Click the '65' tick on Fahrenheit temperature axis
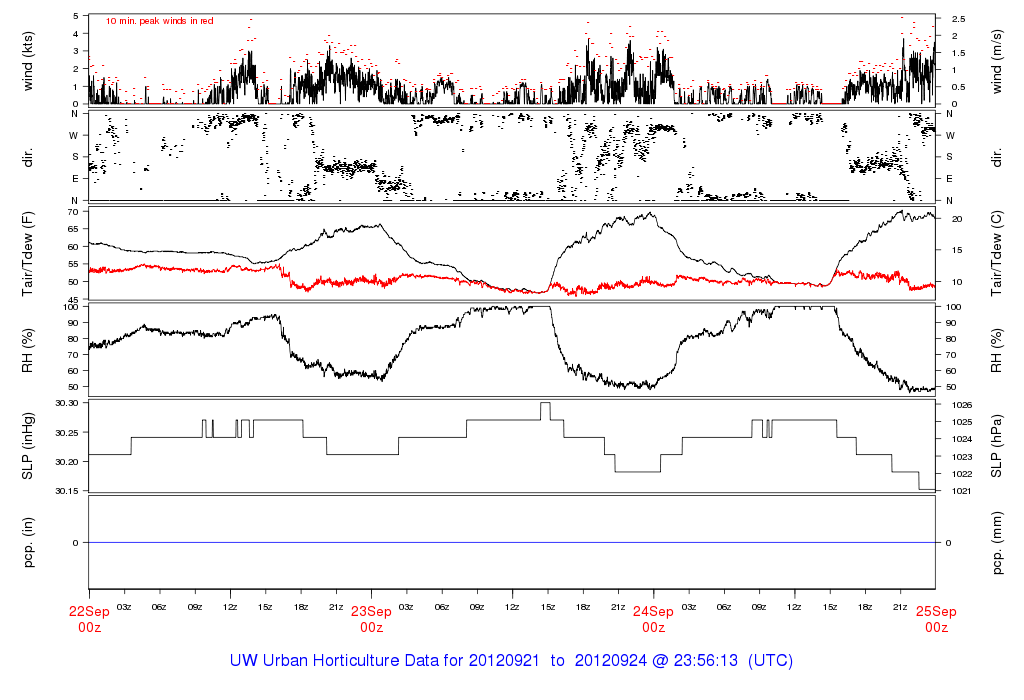The width and height of the screenshot is (1024, 700). (x=73, y=229)
